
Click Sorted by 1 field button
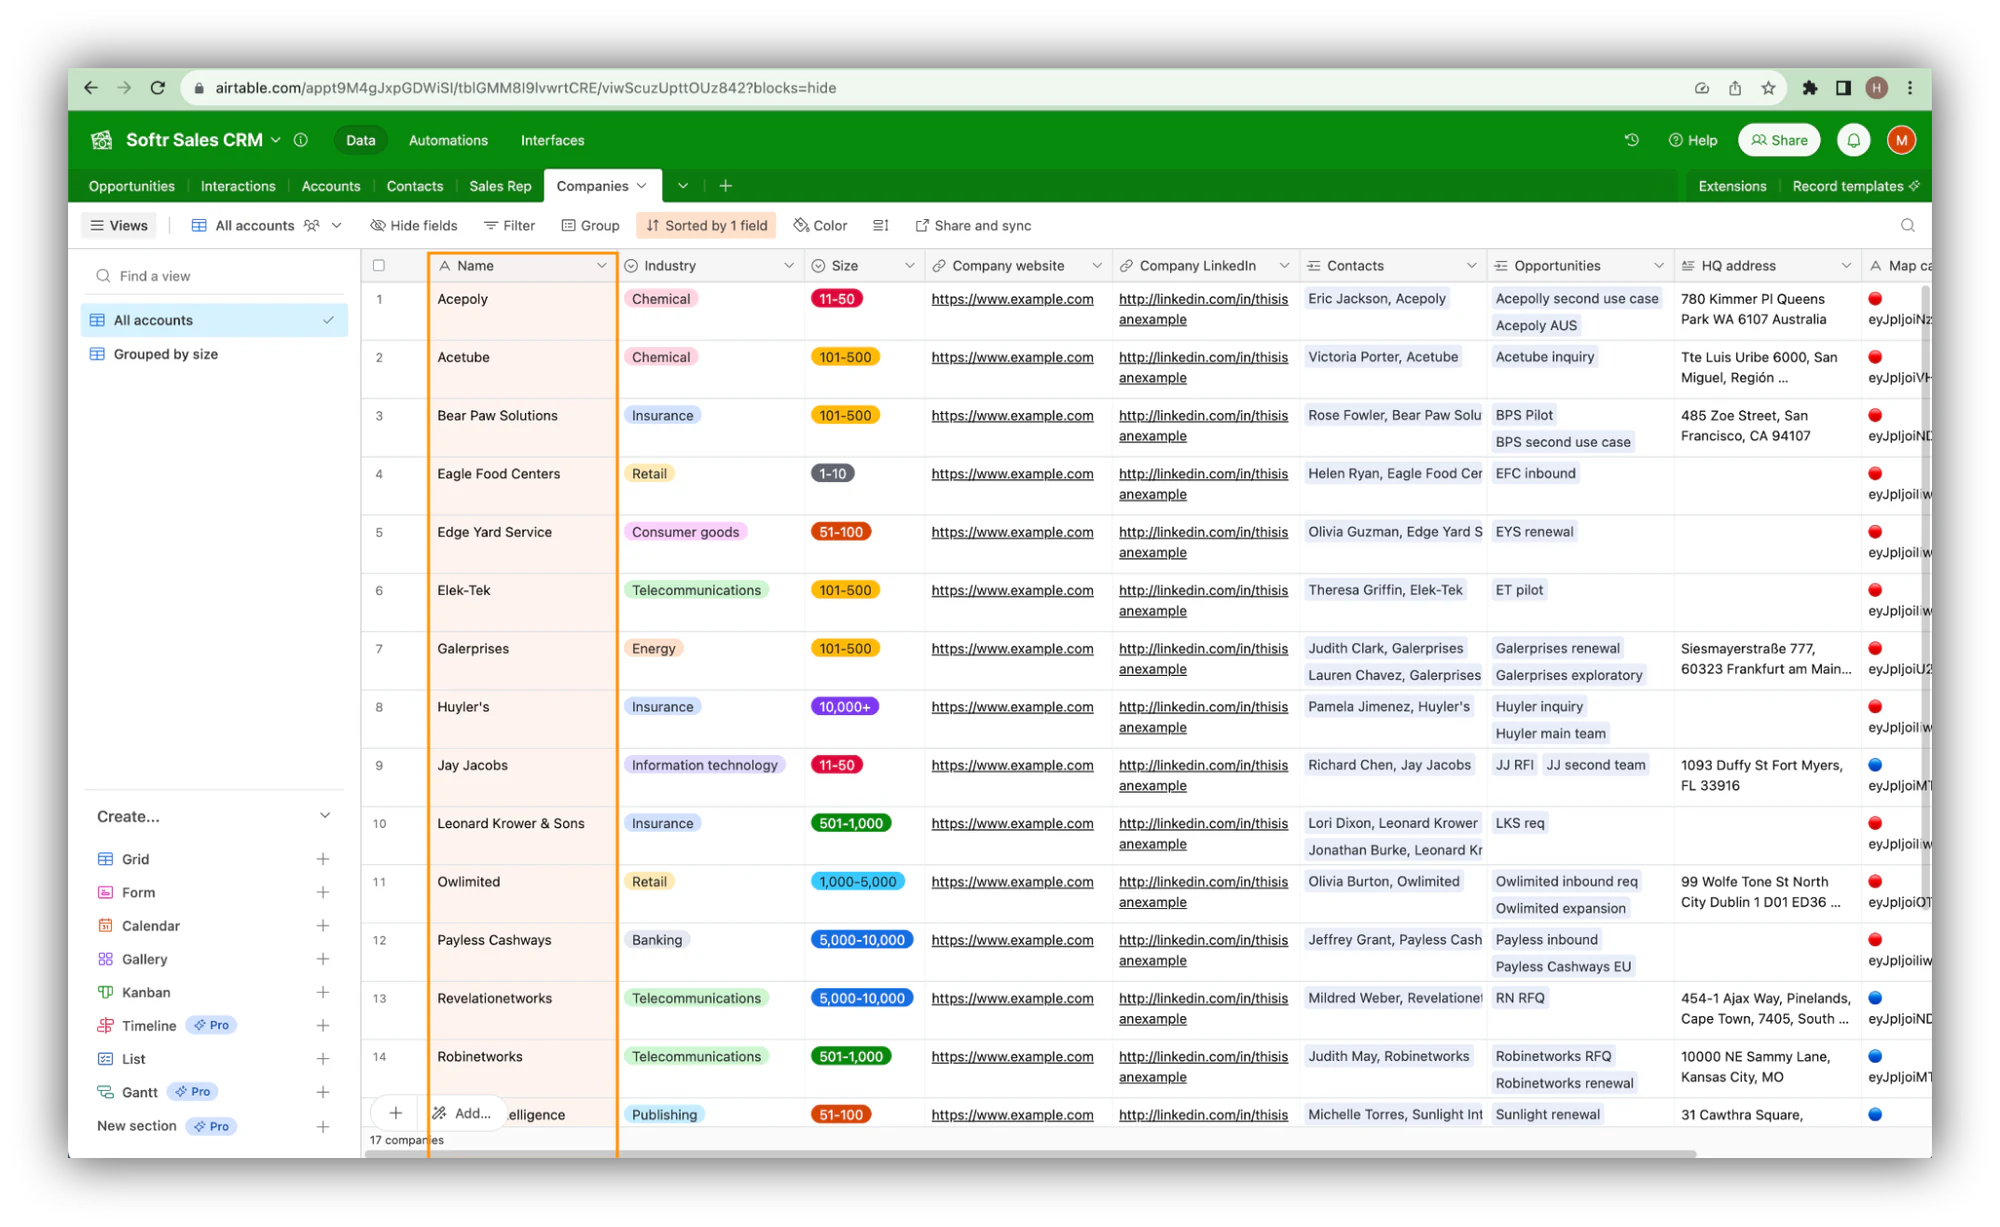coord(707,225)
